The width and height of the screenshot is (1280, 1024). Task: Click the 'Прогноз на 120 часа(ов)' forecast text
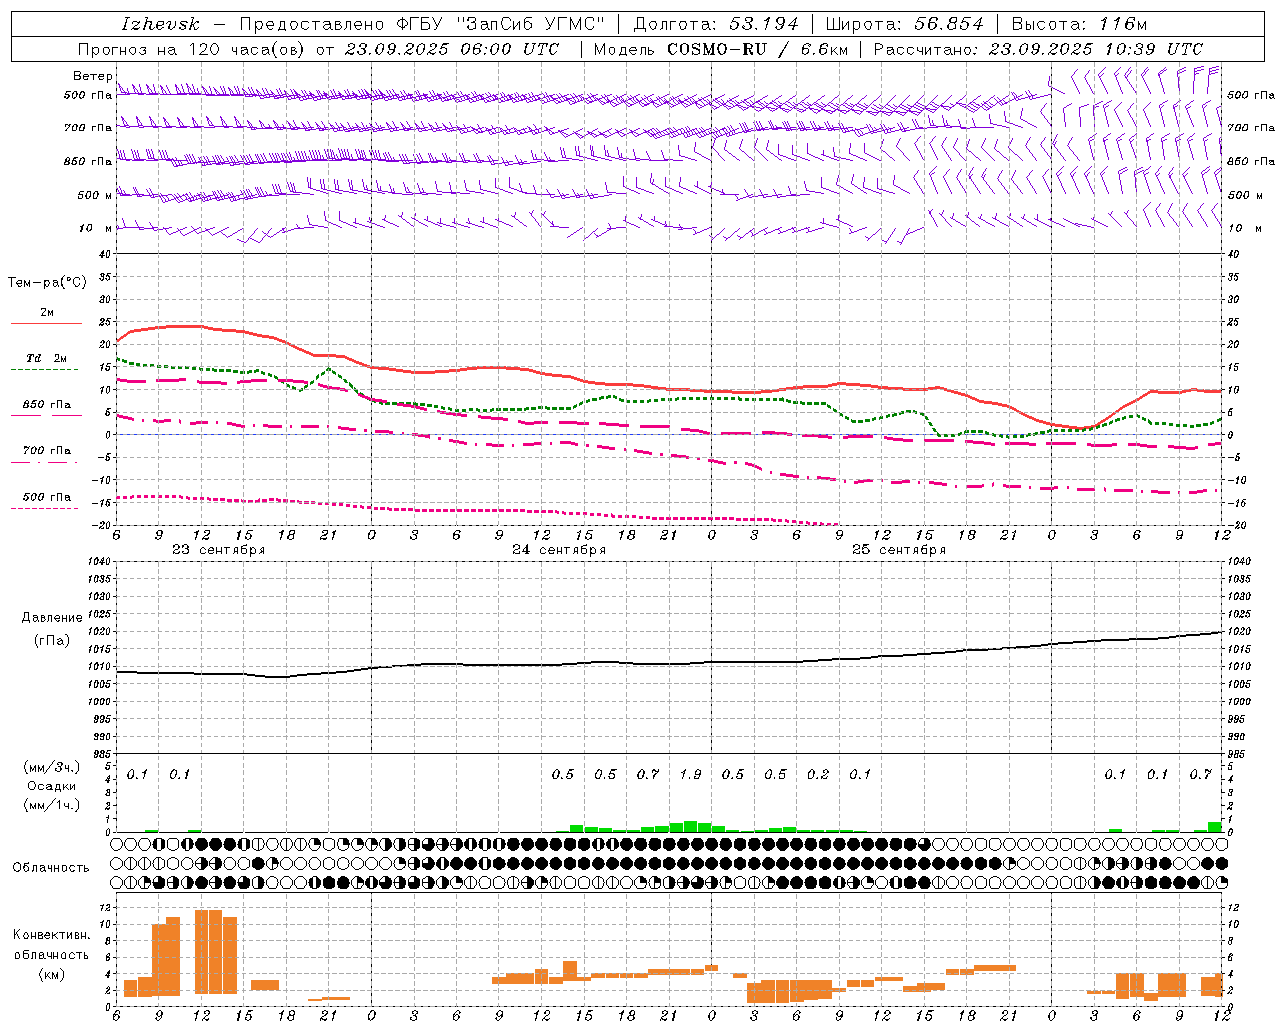point(191,49)
